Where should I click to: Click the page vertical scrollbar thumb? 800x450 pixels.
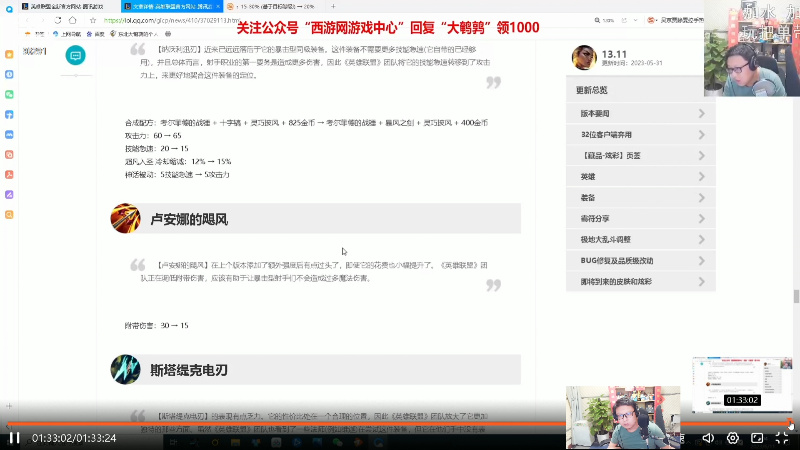(x=796, y=296)
